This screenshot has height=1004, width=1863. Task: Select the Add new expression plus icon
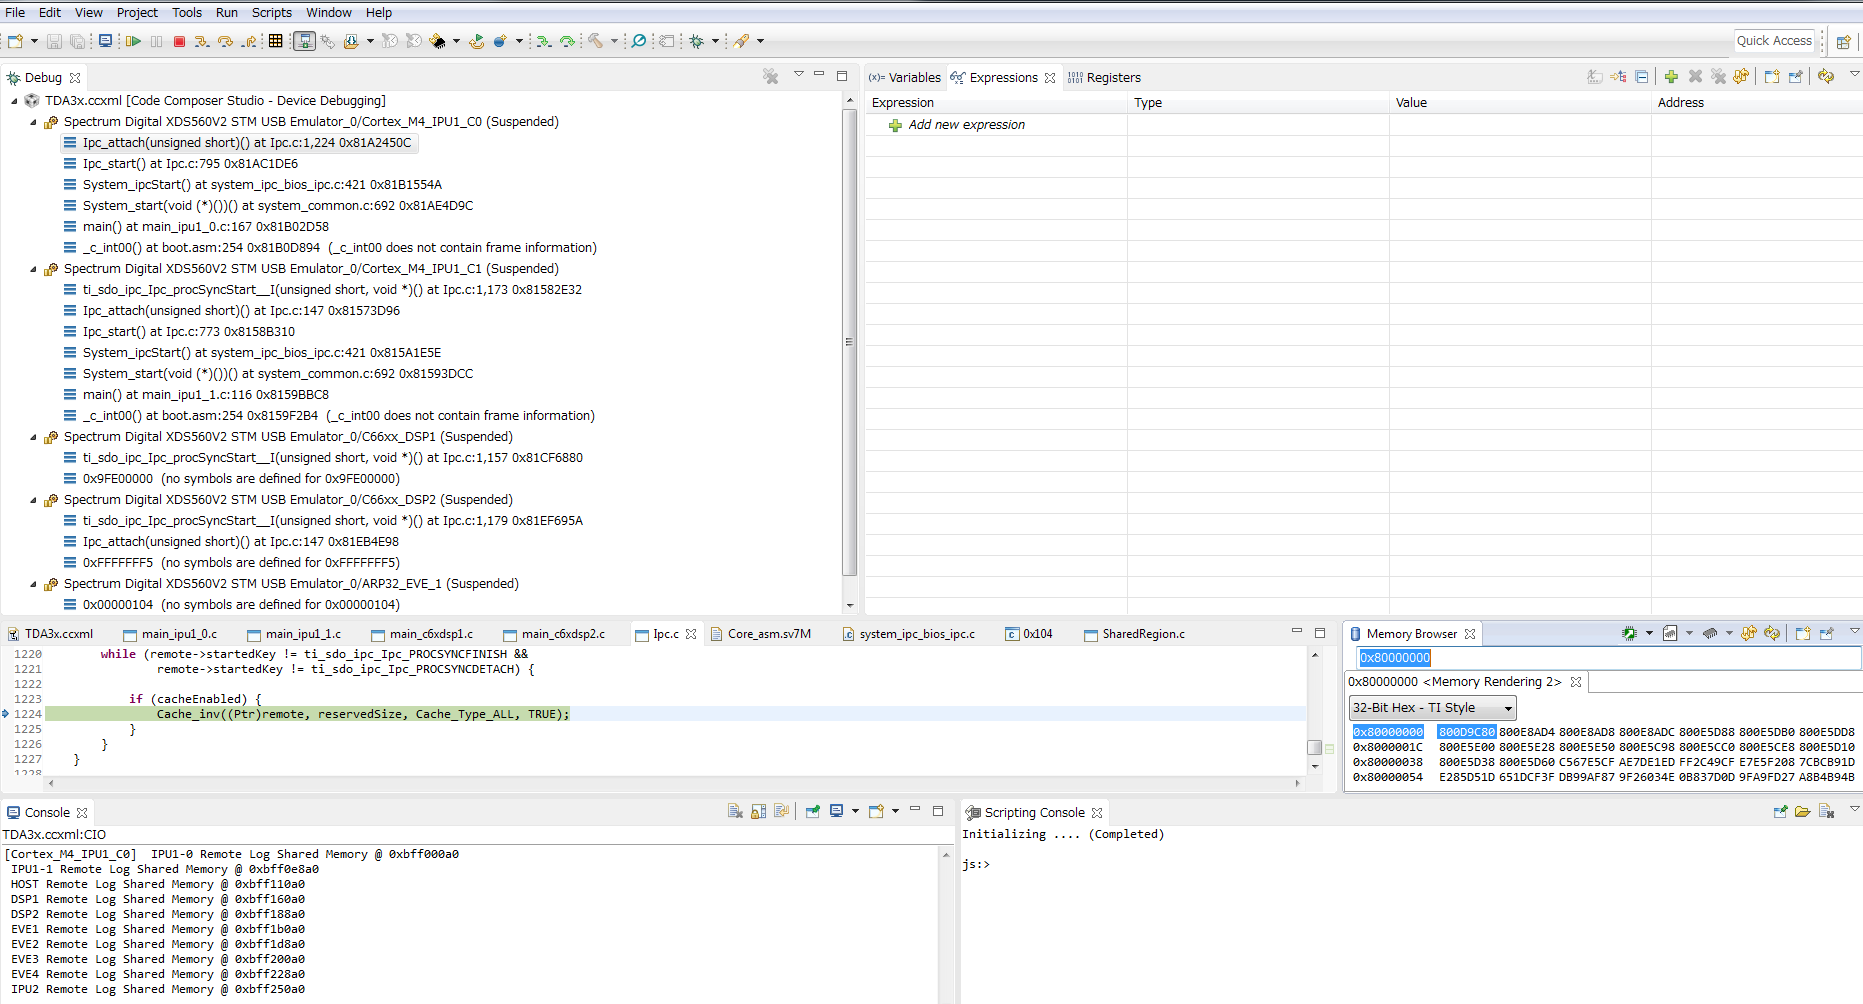coord(896,124)
